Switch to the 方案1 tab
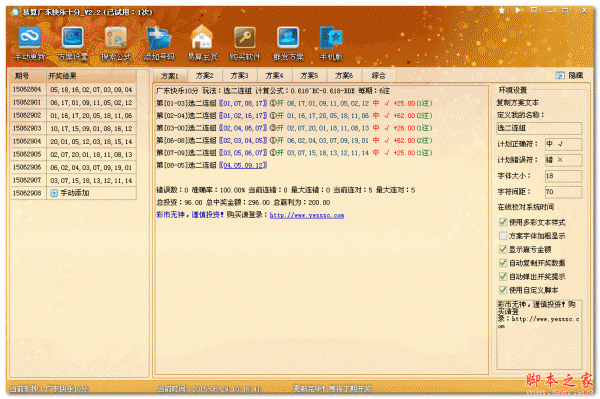Screen dimensions: 600x399 [170, 76]
